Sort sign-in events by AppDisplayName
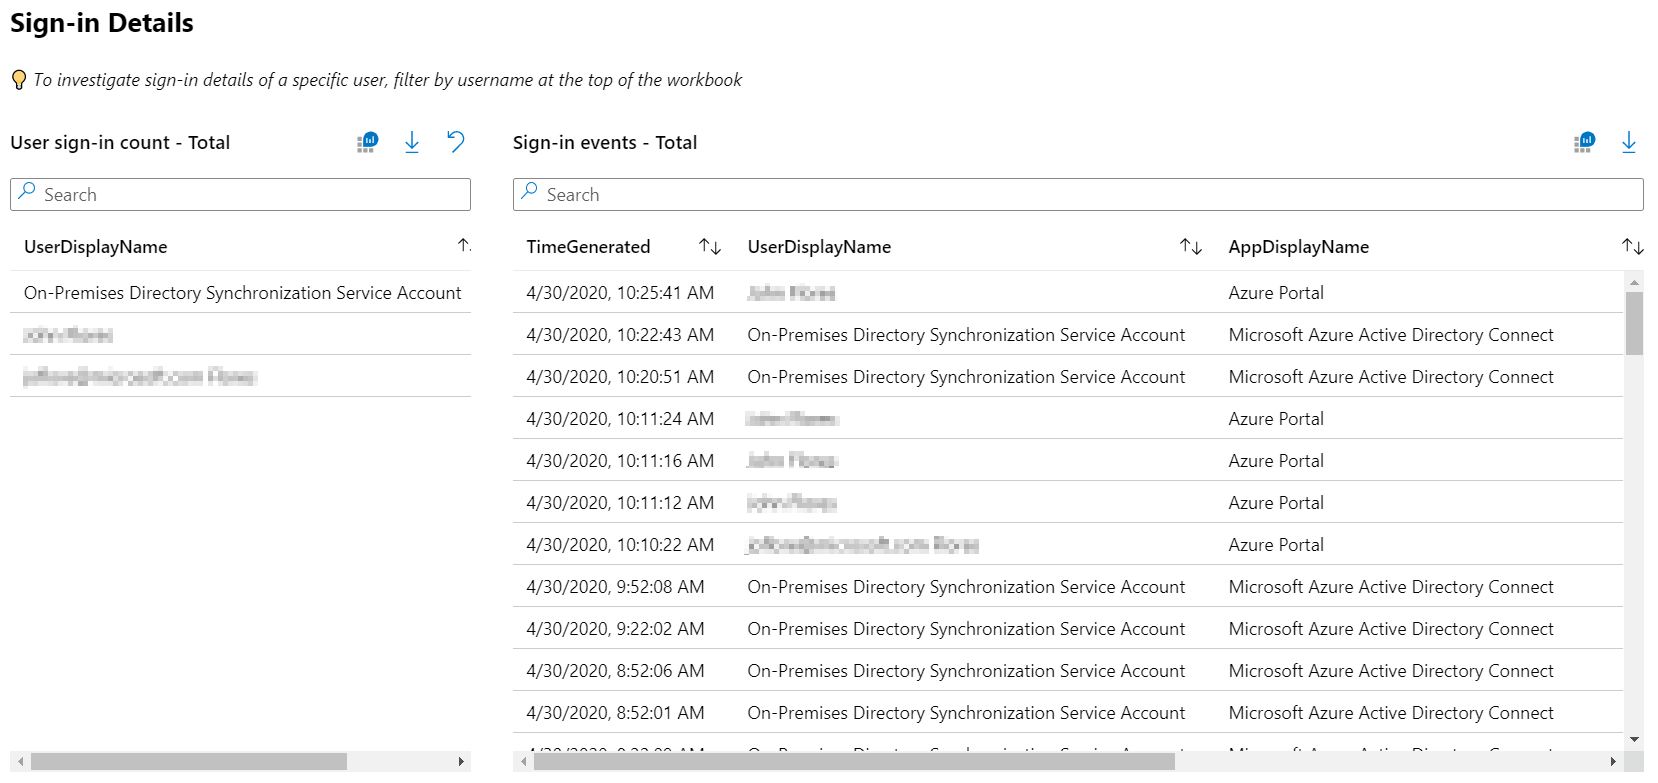 pyautogui.click(x=1632, y=247)
